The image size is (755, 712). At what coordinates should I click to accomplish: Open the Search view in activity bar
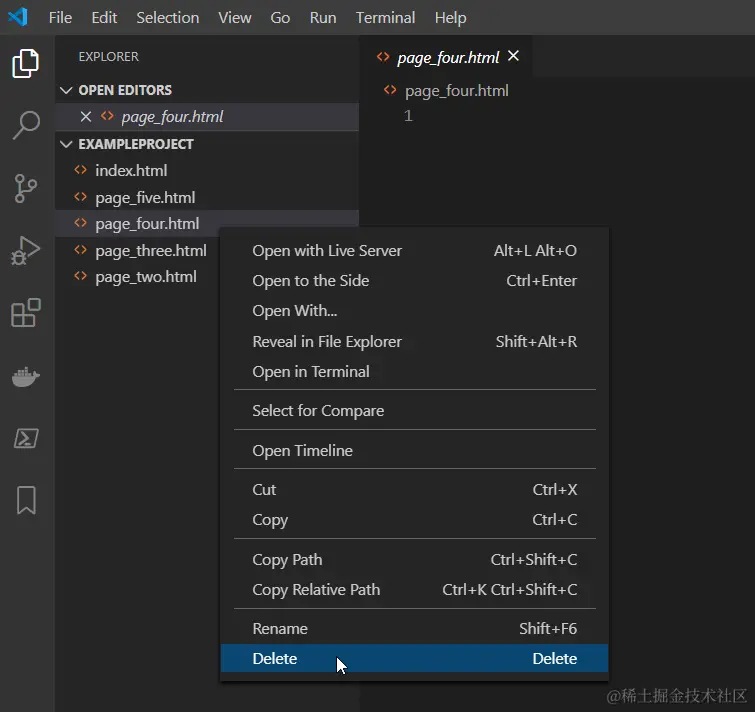(26, 125)
